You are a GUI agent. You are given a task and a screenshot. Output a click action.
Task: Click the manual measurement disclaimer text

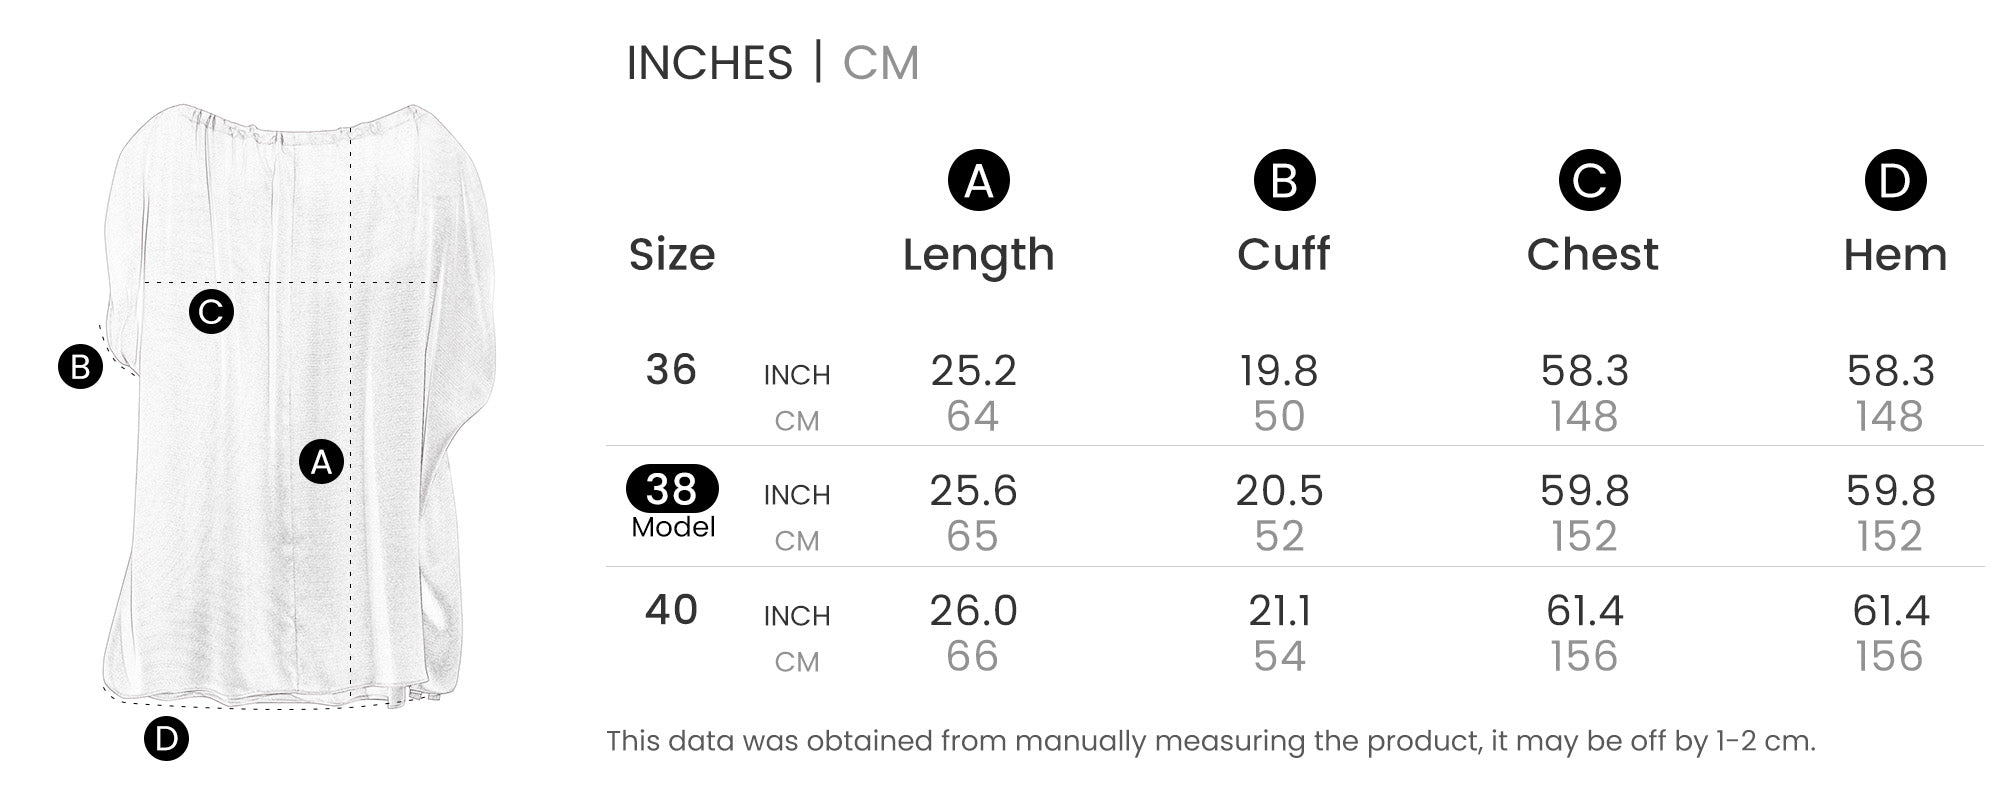tap(1211, 741)
